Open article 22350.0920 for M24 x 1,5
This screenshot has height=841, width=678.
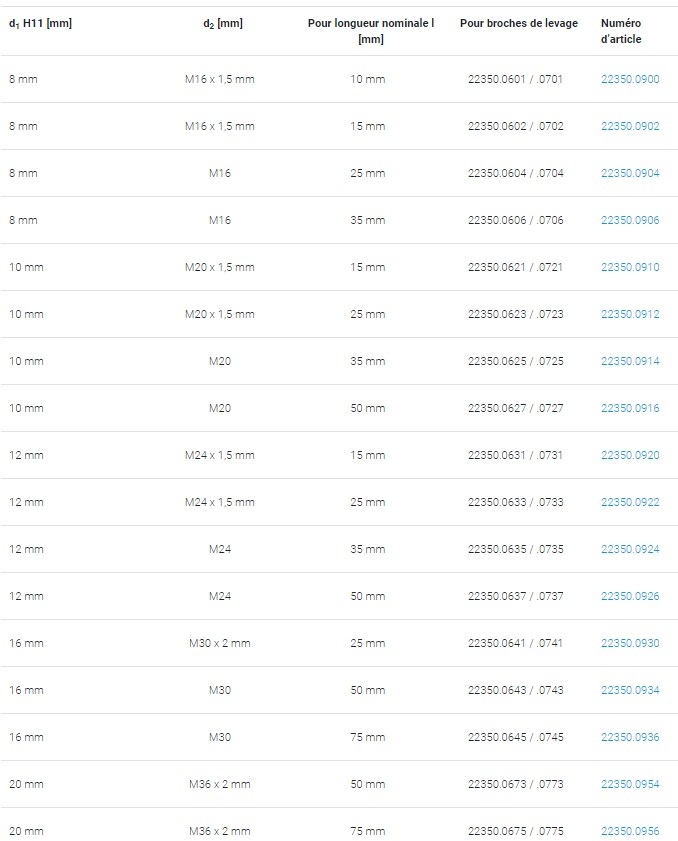point(630,455)
